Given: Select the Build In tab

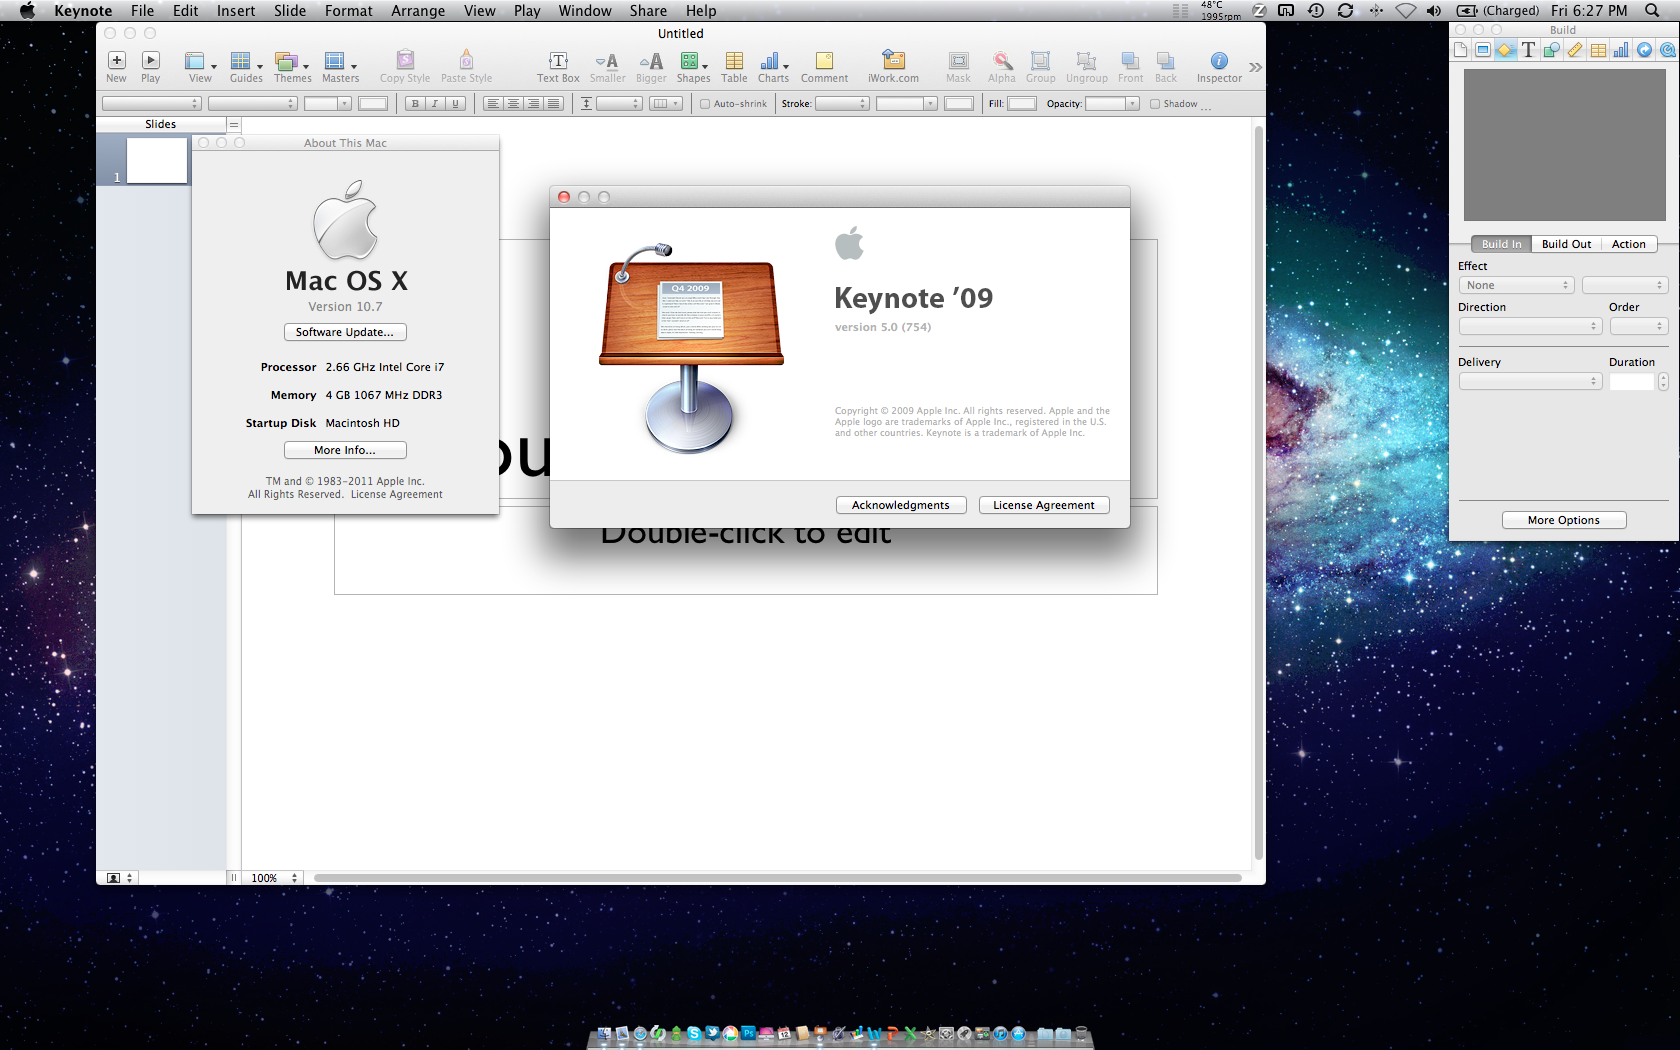Looking at the screenshot, I should [1501, 244].
